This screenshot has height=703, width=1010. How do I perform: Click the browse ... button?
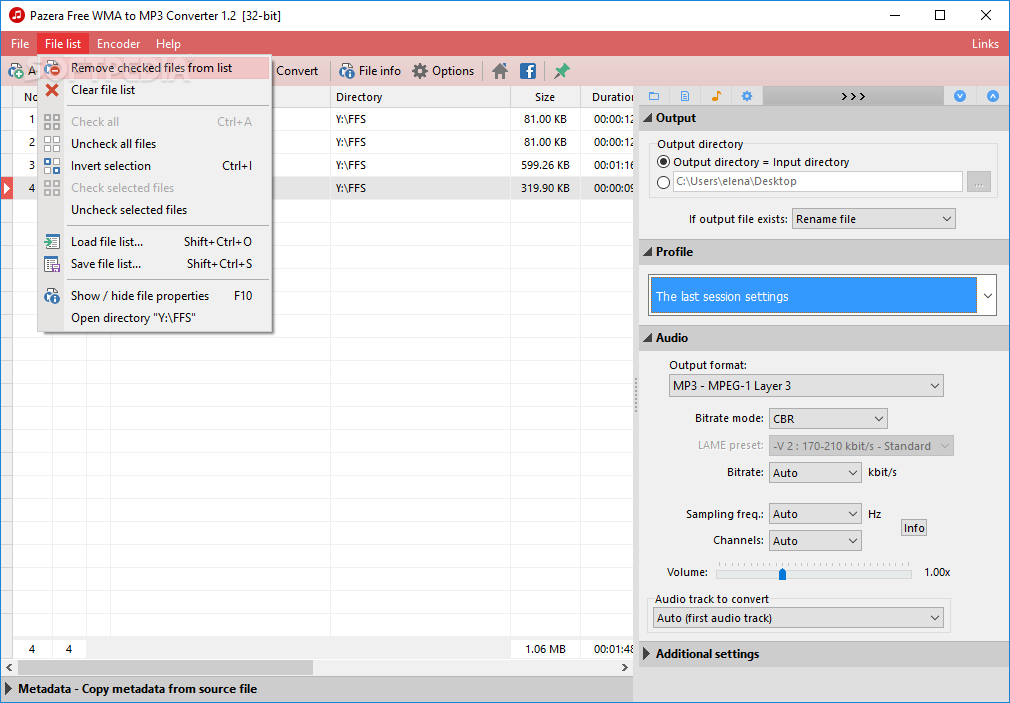[x=978, y=182]
